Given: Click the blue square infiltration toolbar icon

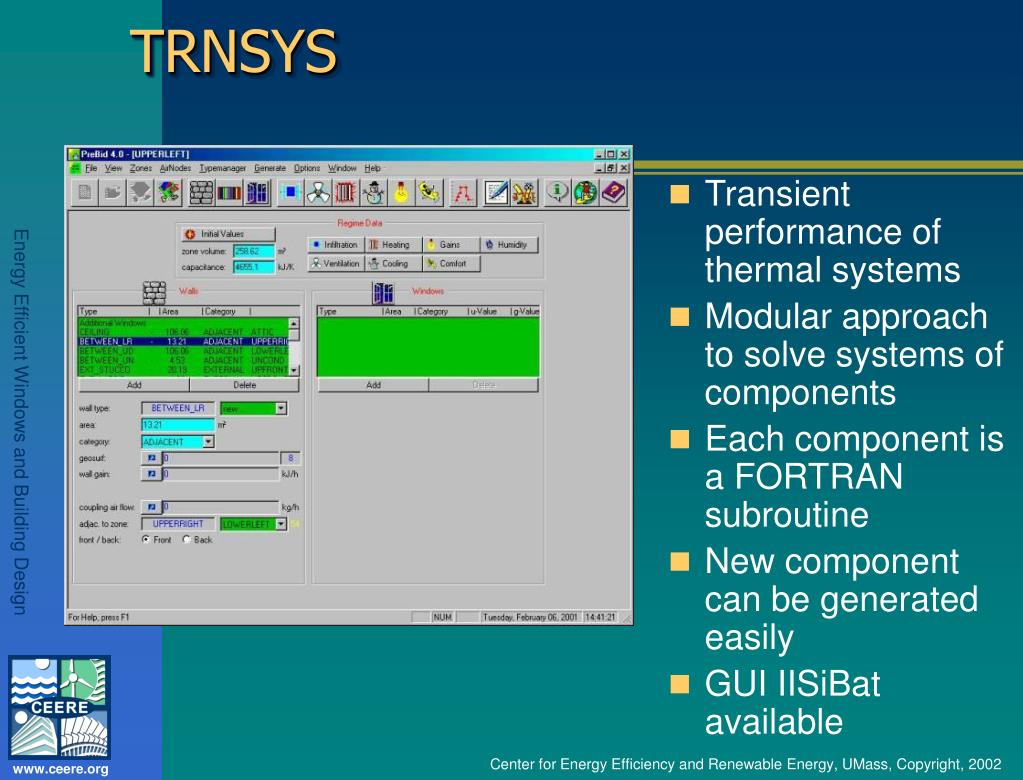Looking at the screenshot, I should [x=290, y=193].
